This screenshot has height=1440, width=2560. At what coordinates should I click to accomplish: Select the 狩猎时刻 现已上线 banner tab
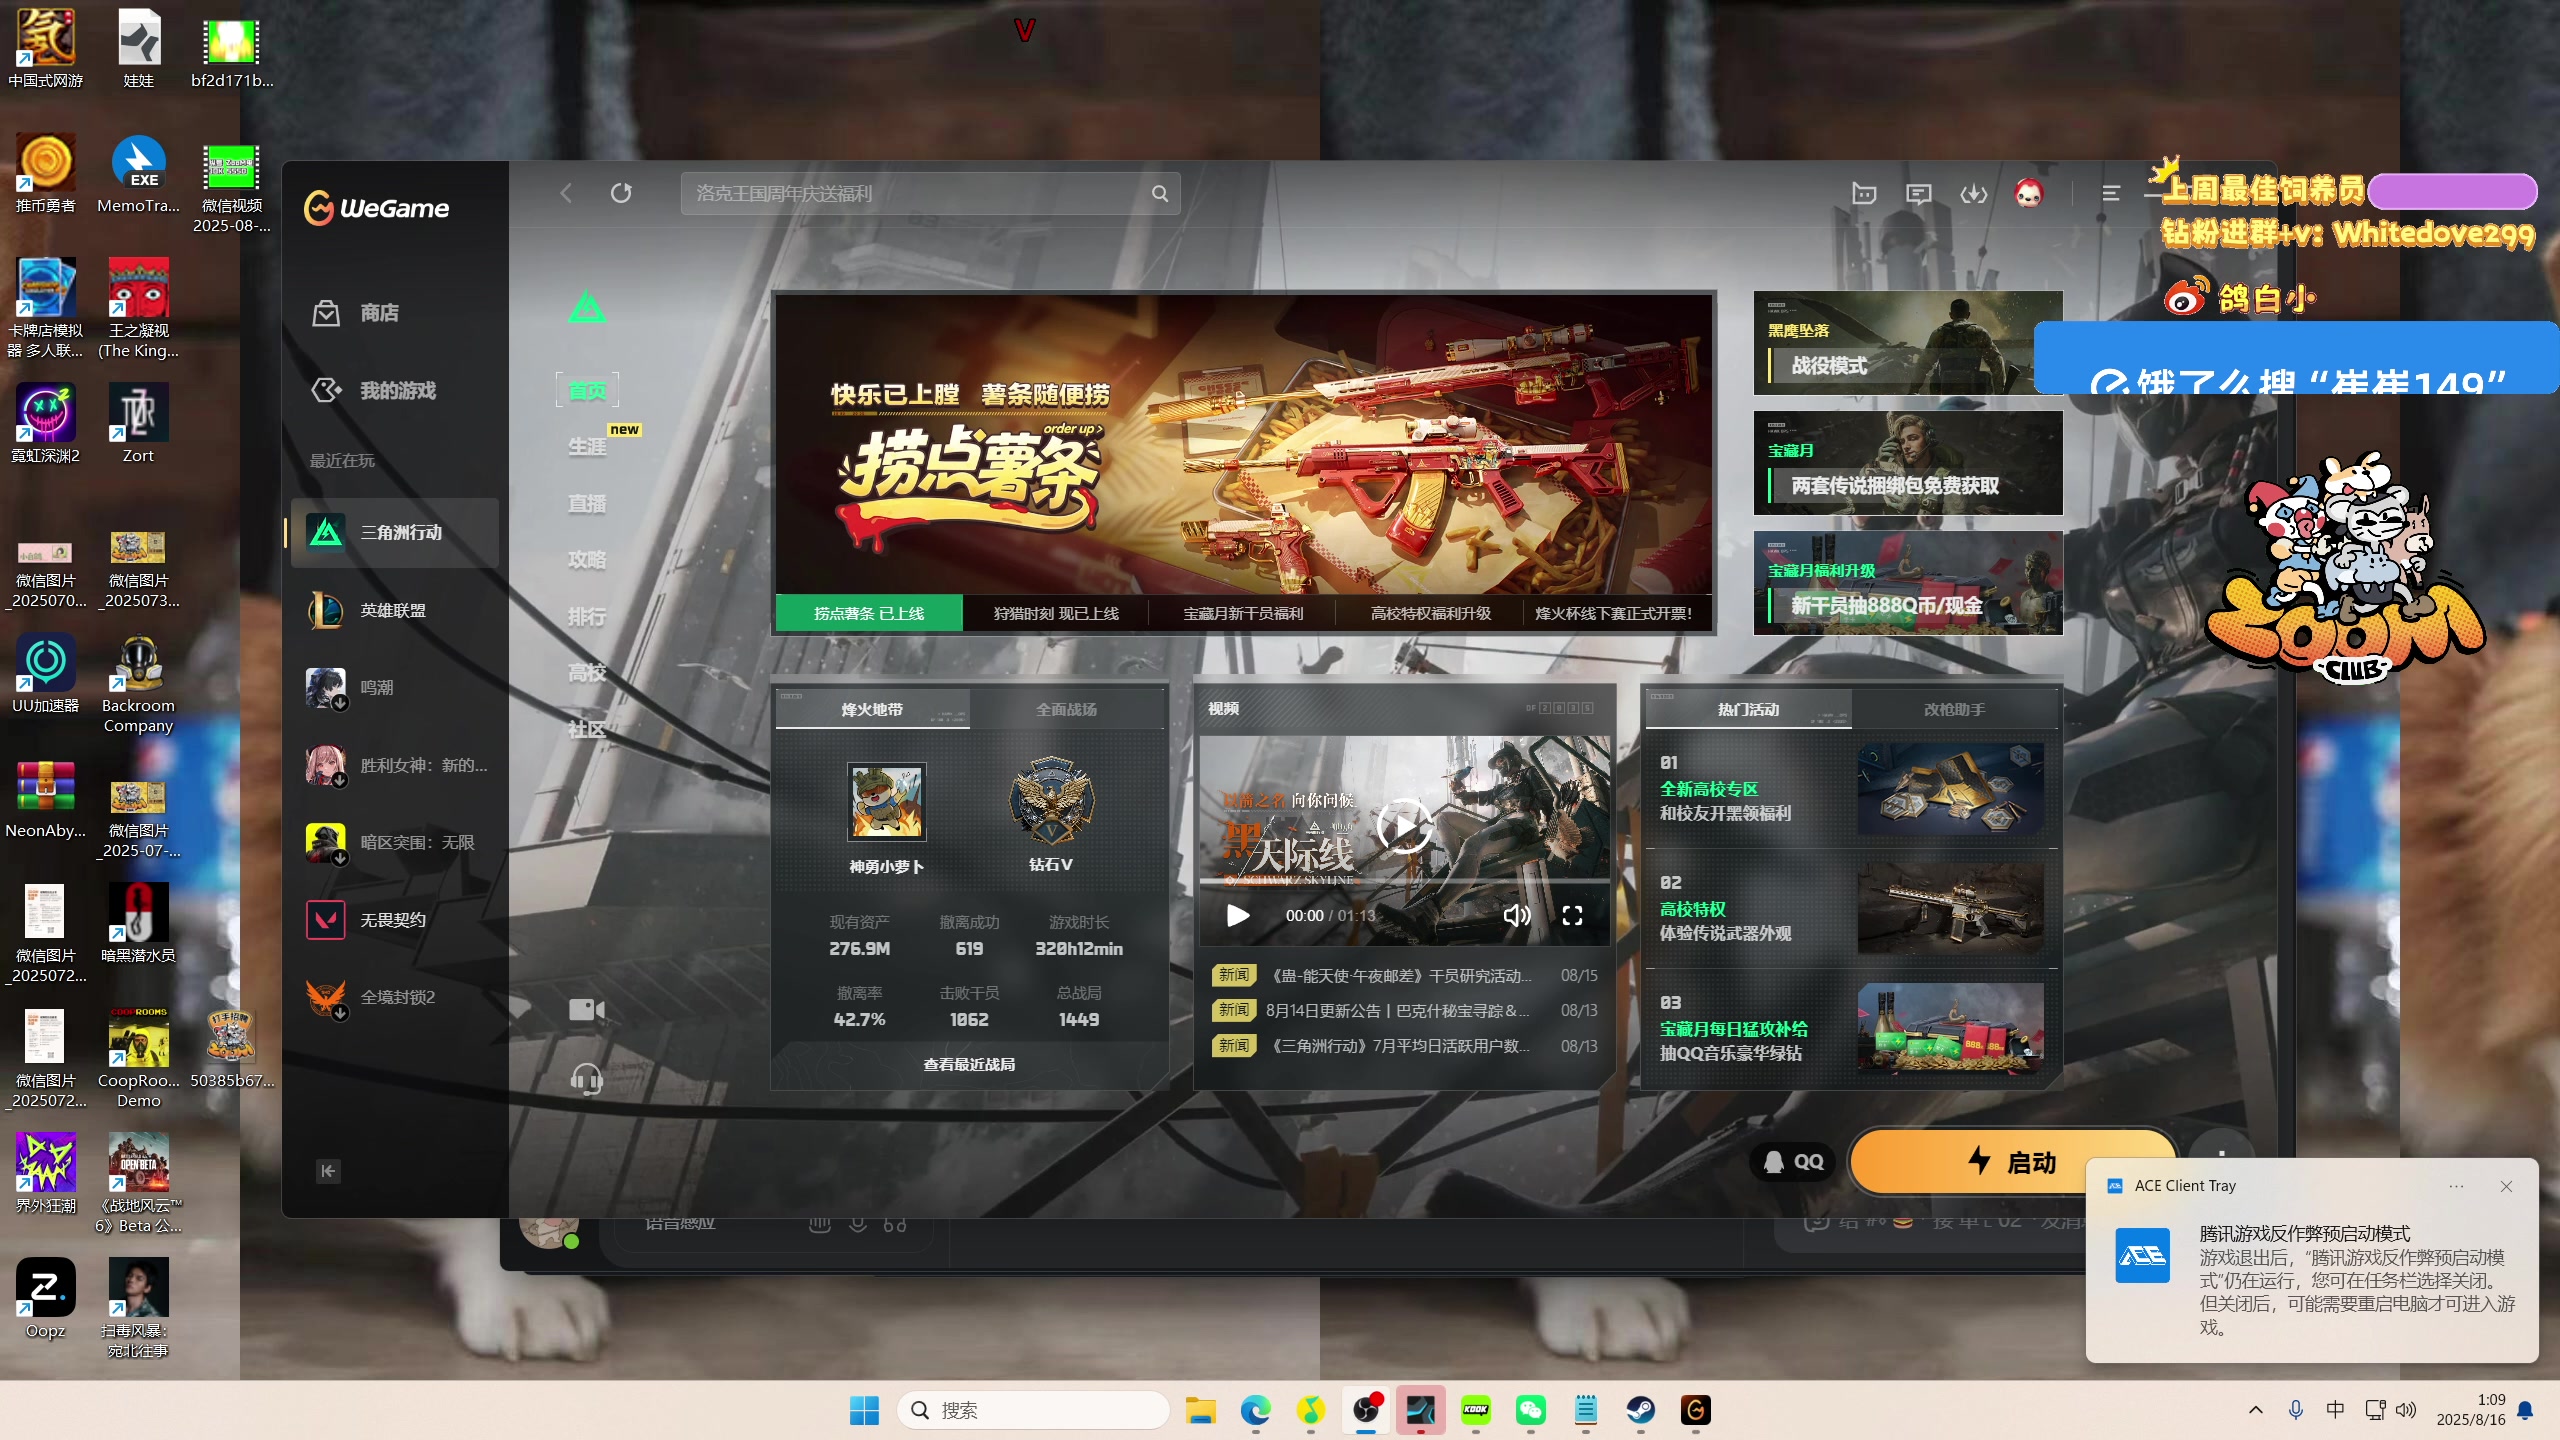tap(1056, 613)
